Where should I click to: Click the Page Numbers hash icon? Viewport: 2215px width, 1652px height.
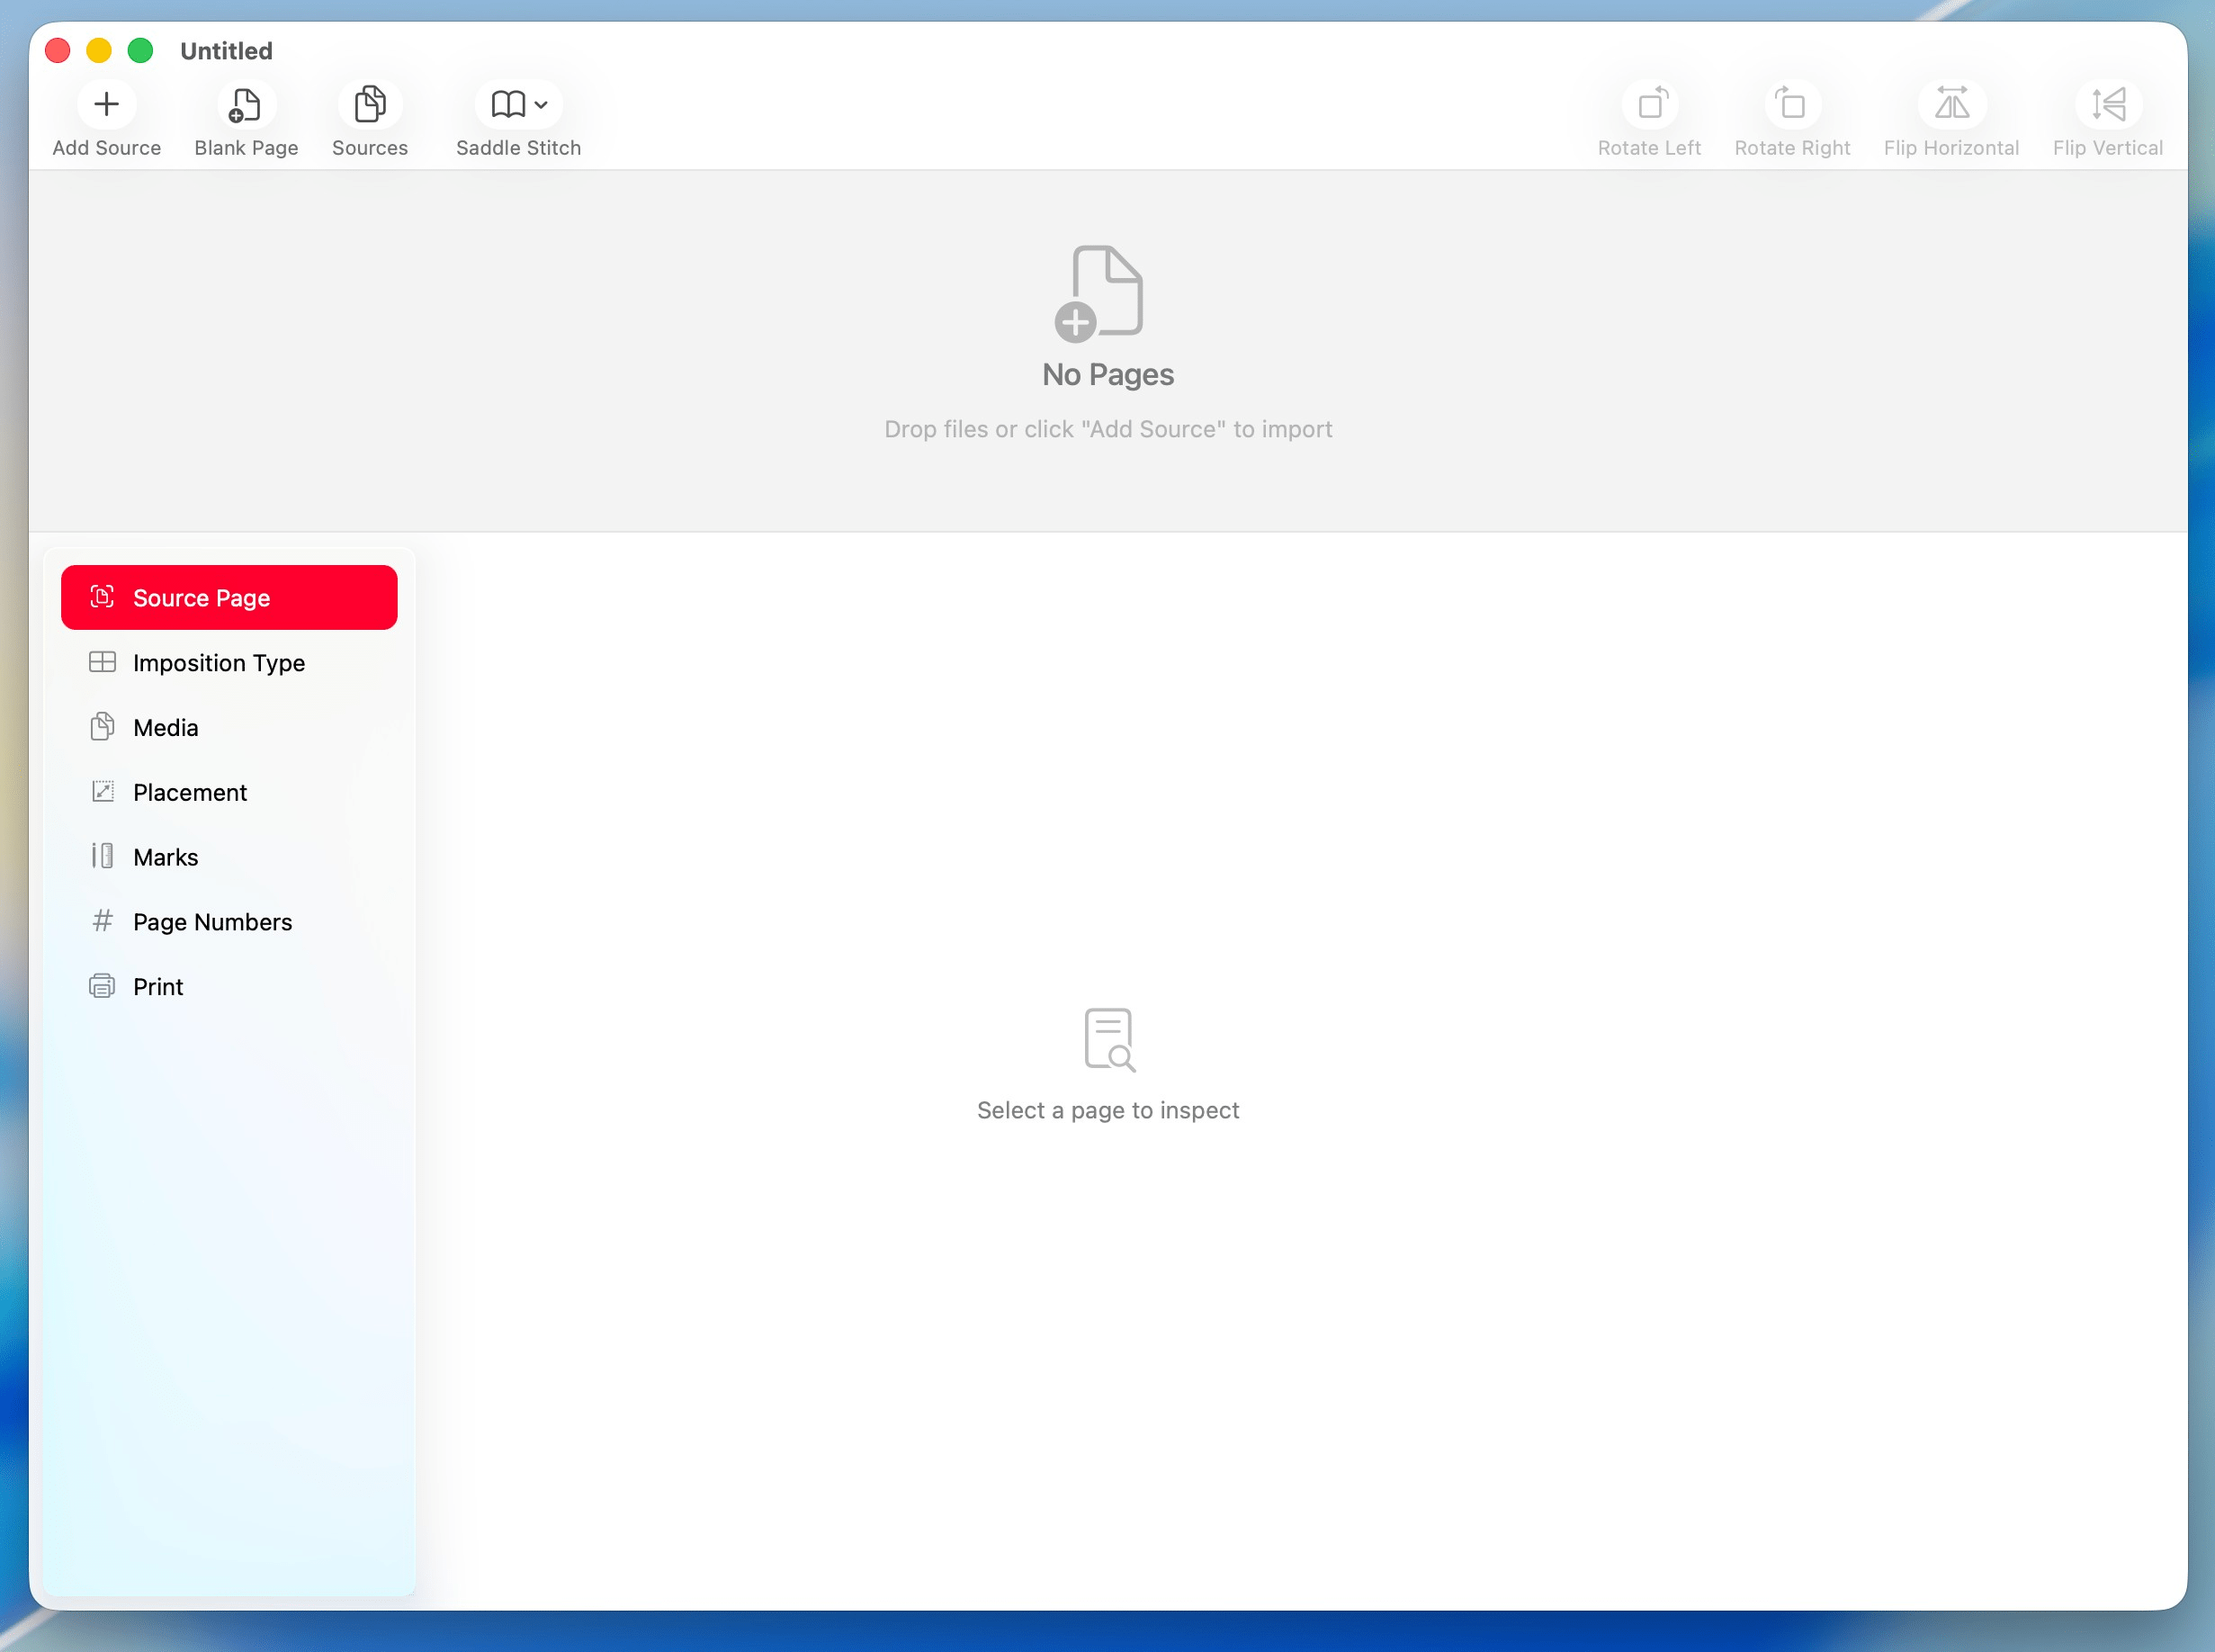click(x=103, y=921)
